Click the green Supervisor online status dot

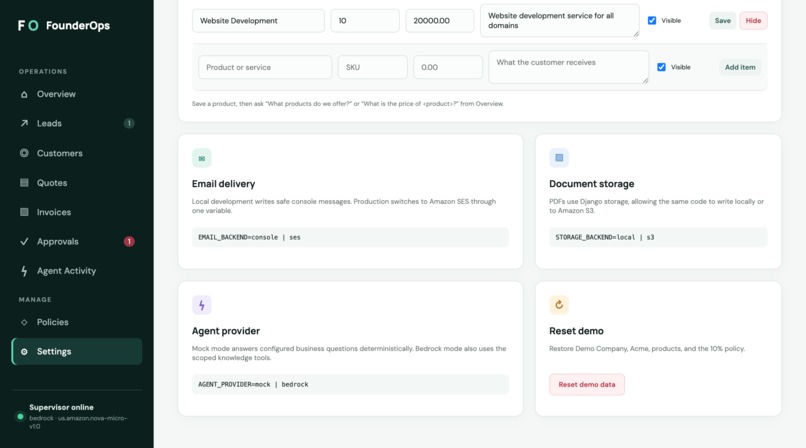click(21, 416)
